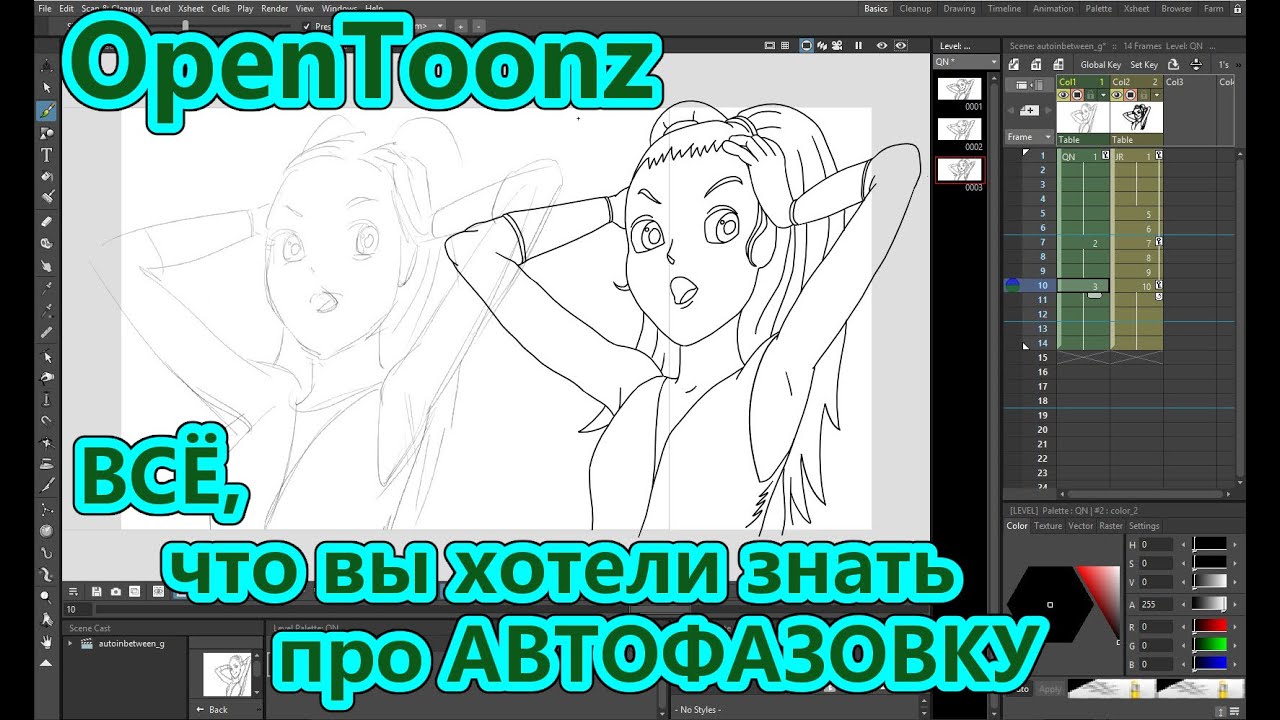This screenshot has height=720, width=1280.
Task: Open the Render menu
Action: (x=275, y=8)
